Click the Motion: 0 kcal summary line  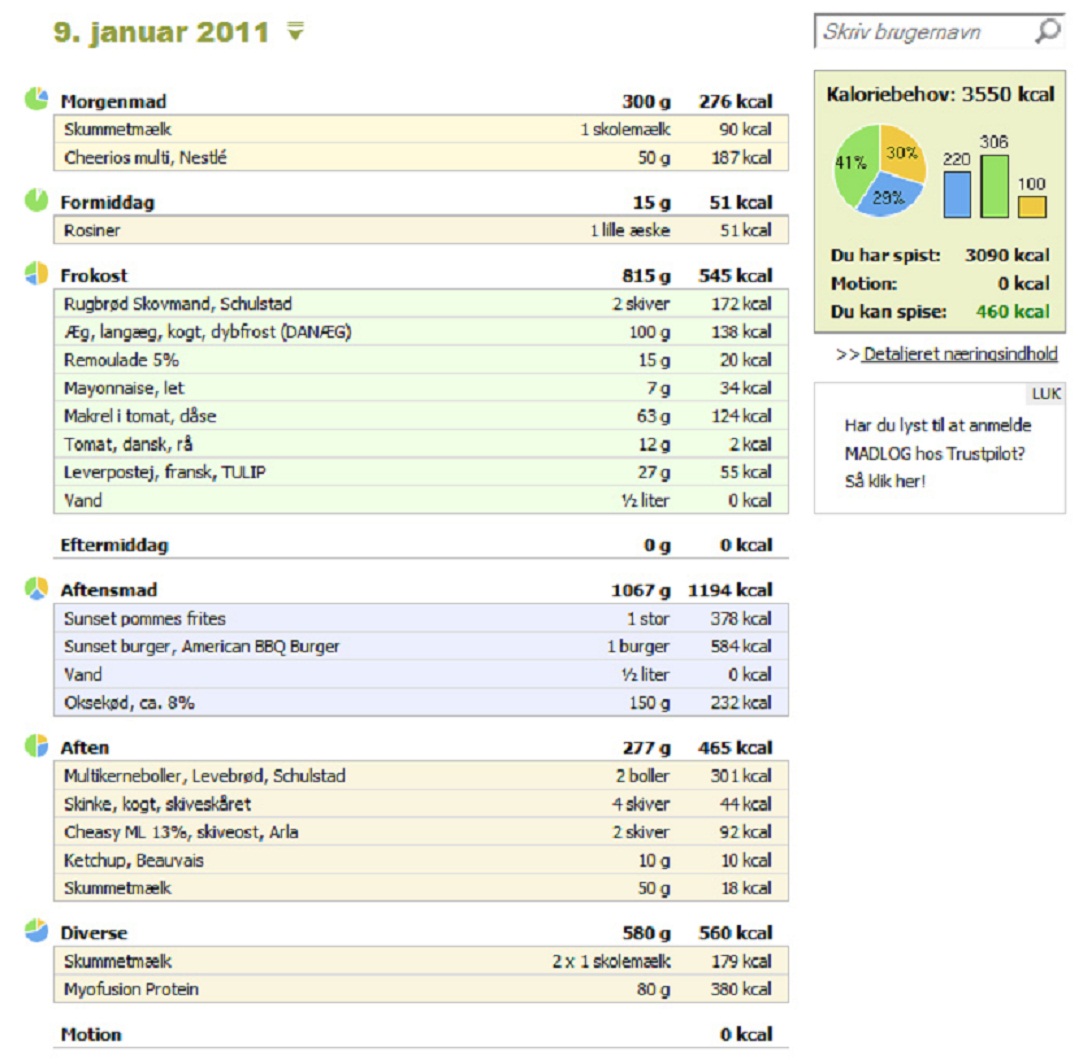[940, 284]
